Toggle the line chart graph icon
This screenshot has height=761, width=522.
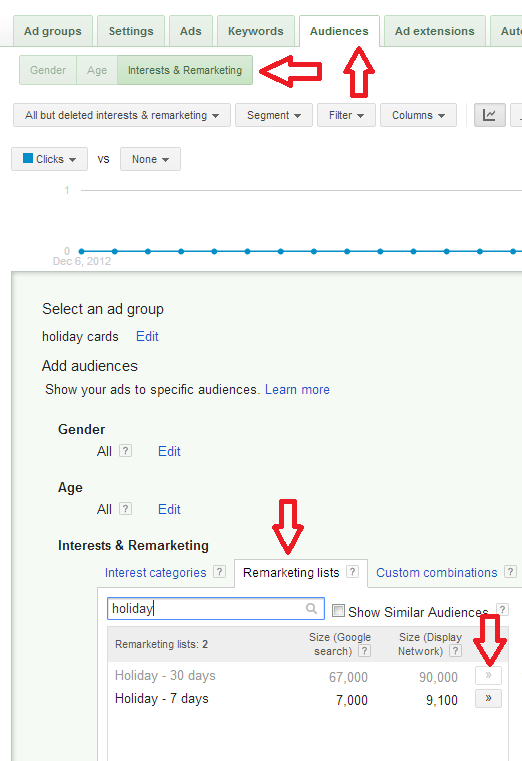pyautogui.click(x=489, y=115)
